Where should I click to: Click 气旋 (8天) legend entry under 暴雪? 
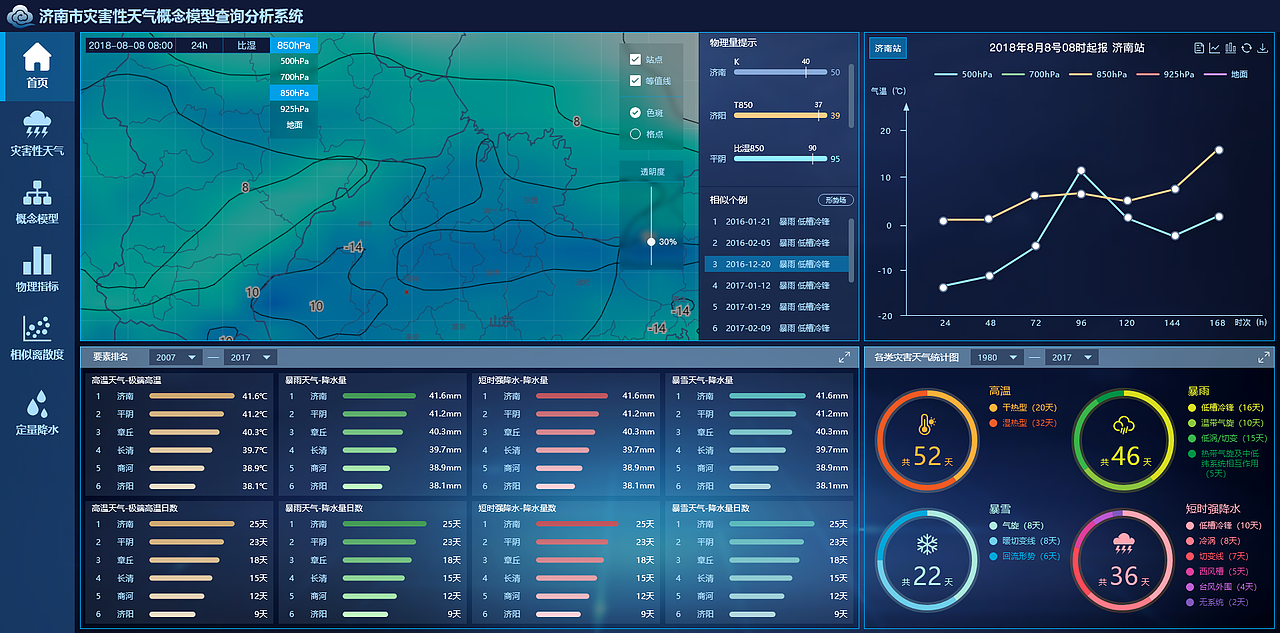[1017, 526]
